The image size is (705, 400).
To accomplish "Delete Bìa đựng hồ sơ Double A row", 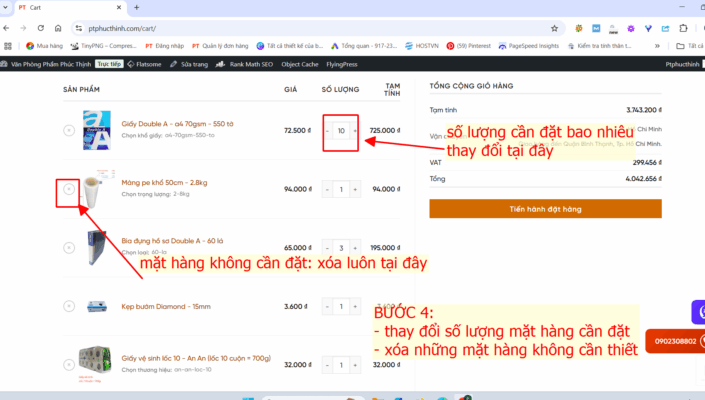I will (x=68, y=246).
